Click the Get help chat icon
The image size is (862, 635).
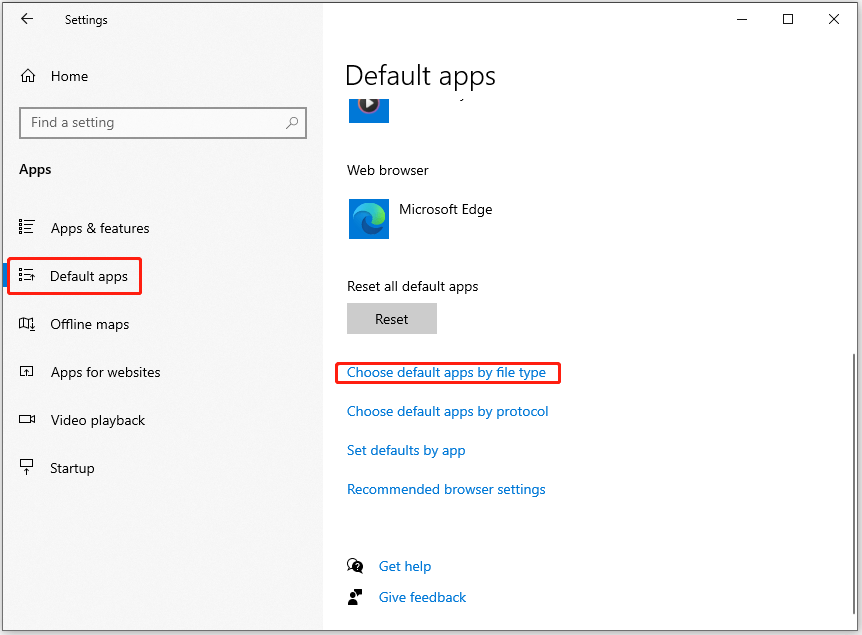[355, 566]
